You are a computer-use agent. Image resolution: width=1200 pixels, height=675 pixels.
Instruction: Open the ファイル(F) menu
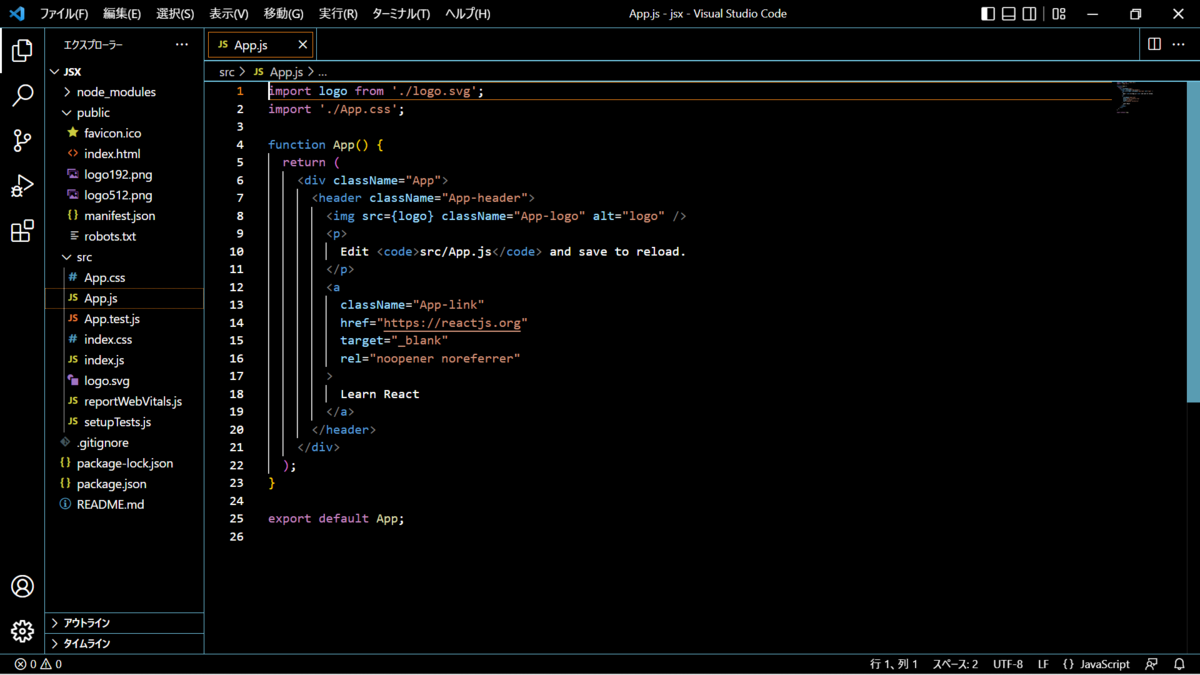coord(64,14)
